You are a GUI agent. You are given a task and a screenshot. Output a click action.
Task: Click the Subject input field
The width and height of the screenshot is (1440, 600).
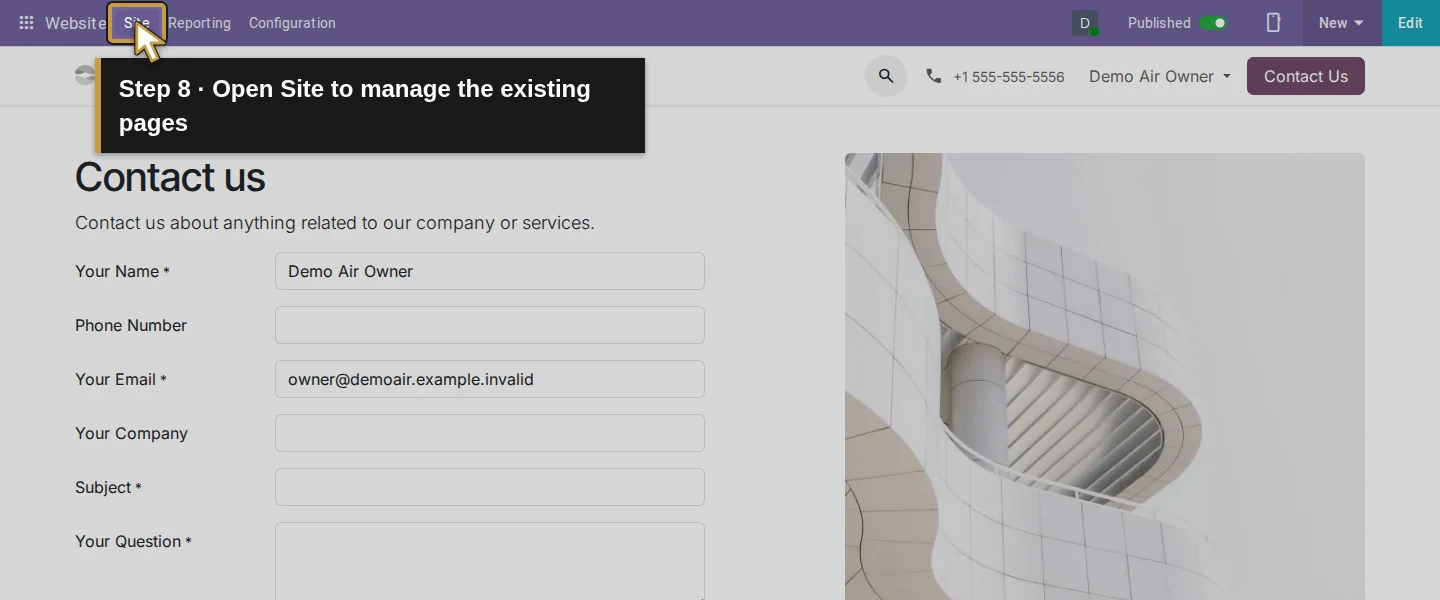490,487
